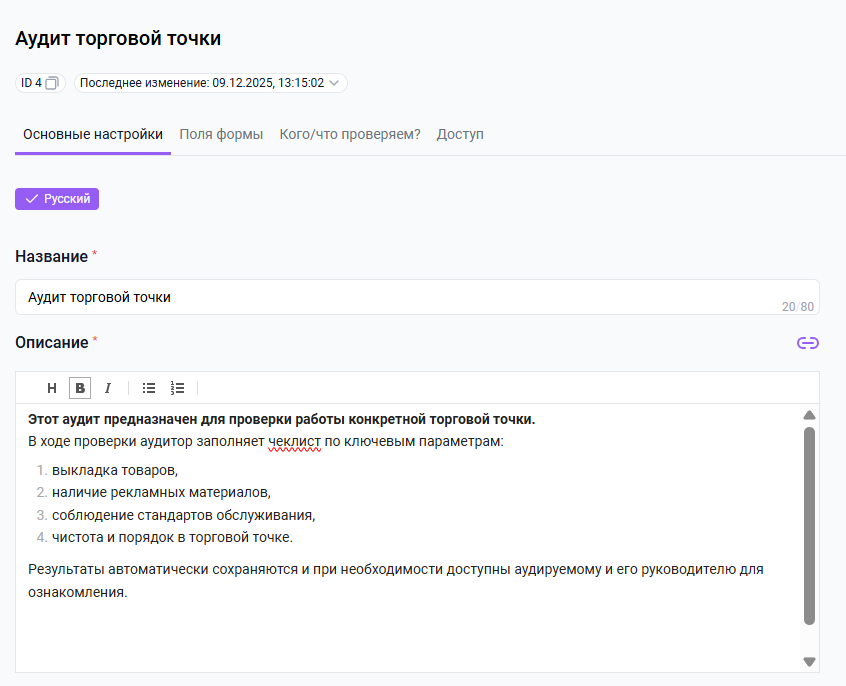Click the purple link icon beside Описание
846x686 pixels.
click(x=807, y=343)
